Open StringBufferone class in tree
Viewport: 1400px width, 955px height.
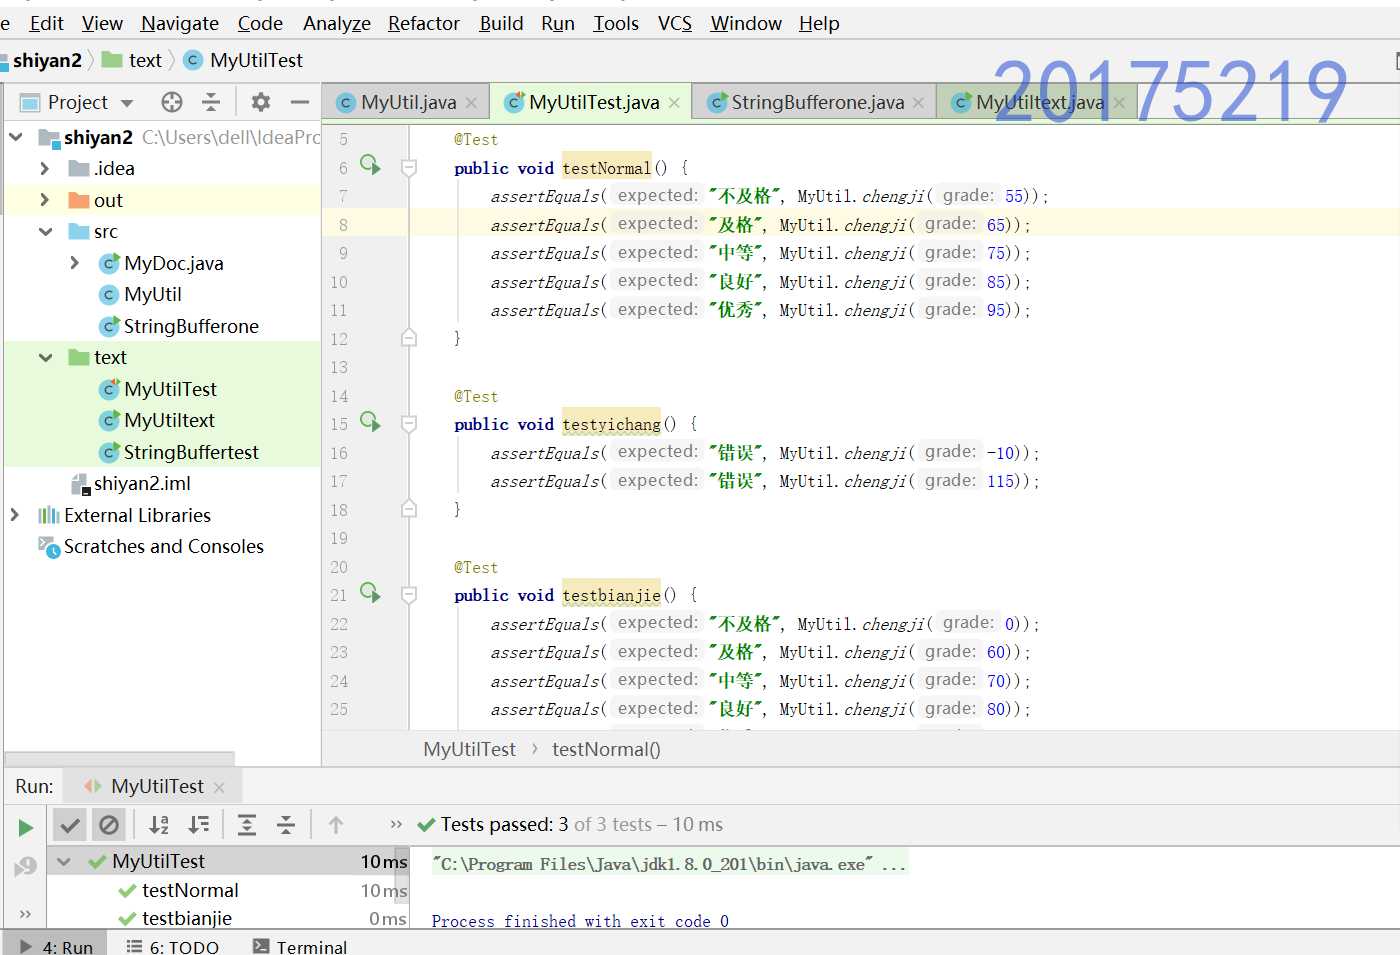pos(191,326)
